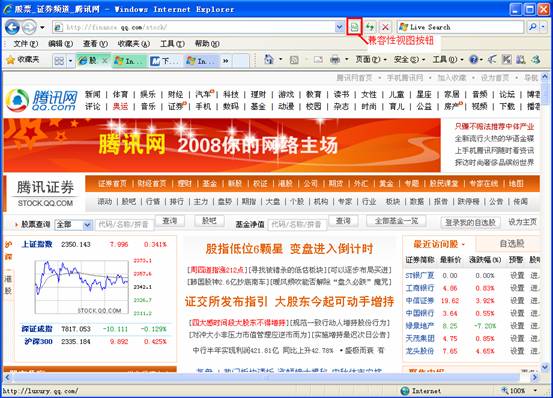Switch to the 自选股 tab
Image resolution: width=553 pixels, height=398 pixels.
tap(512, 244)
